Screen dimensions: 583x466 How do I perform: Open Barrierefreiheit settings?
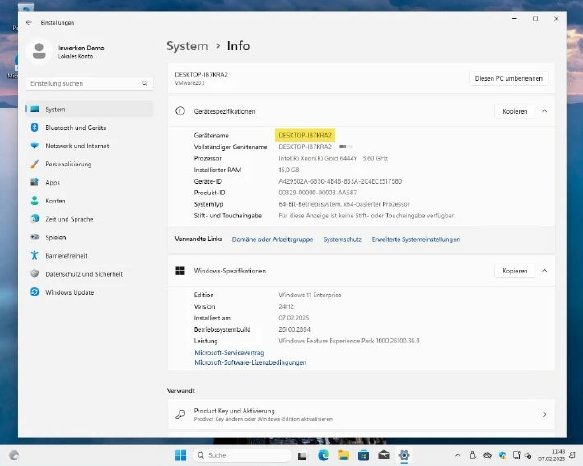pyautogui.click(x=89, y=256)
